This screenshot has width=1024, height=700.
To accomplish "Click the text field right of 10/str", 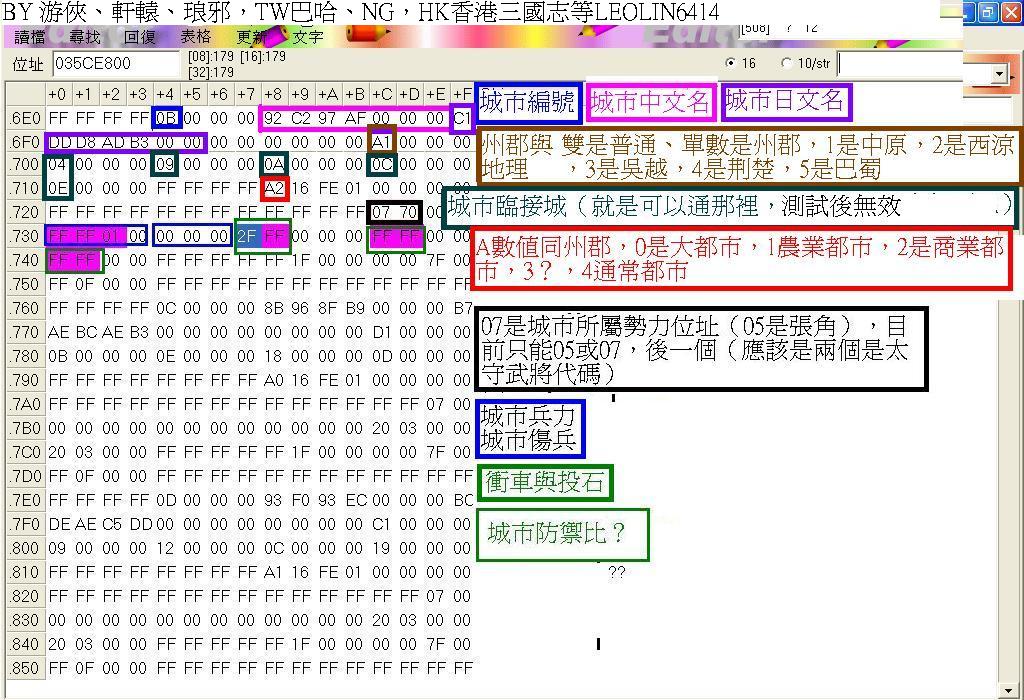I will (x=898, y=63).
